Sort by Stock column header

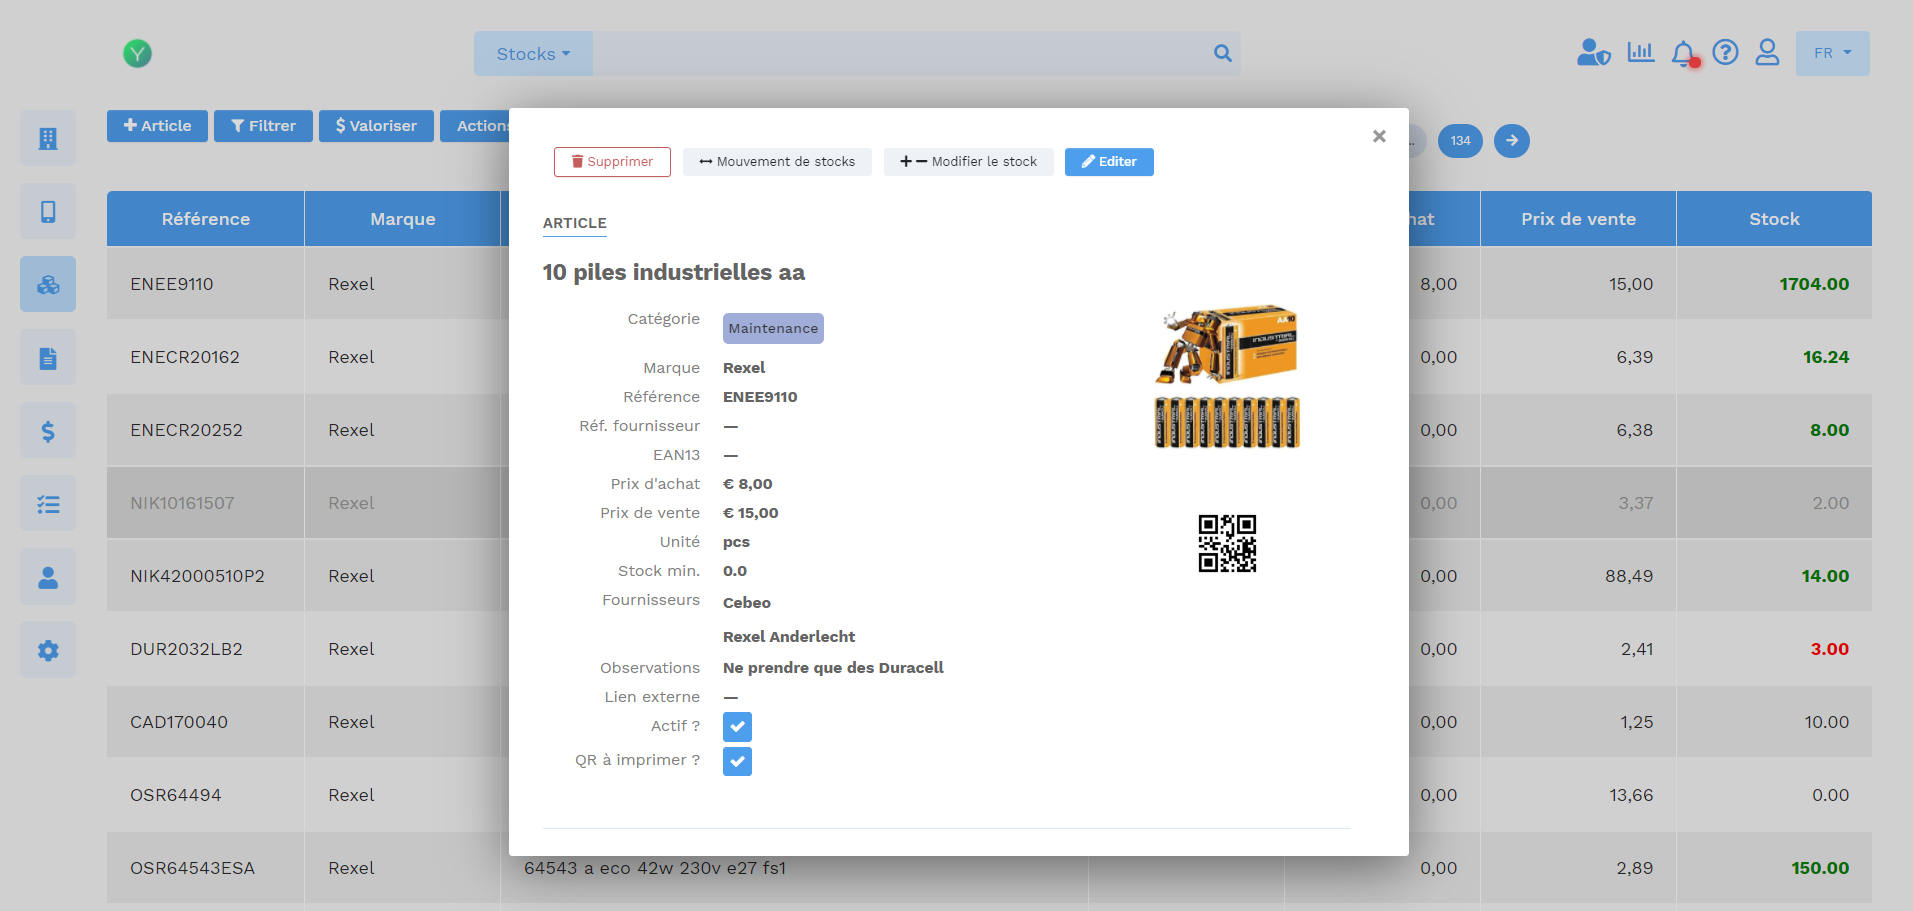click(1774, 219)
